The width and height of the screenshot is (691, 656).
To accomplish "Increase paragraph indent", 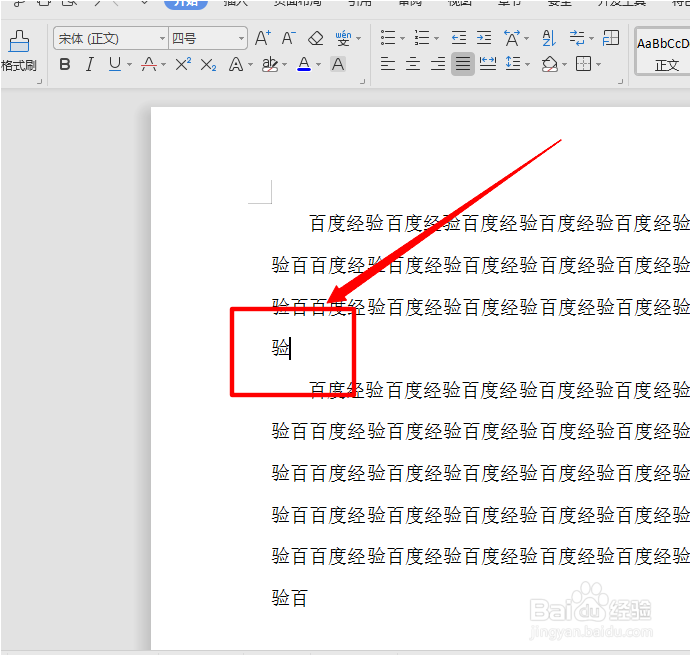I will click(484, 38).
